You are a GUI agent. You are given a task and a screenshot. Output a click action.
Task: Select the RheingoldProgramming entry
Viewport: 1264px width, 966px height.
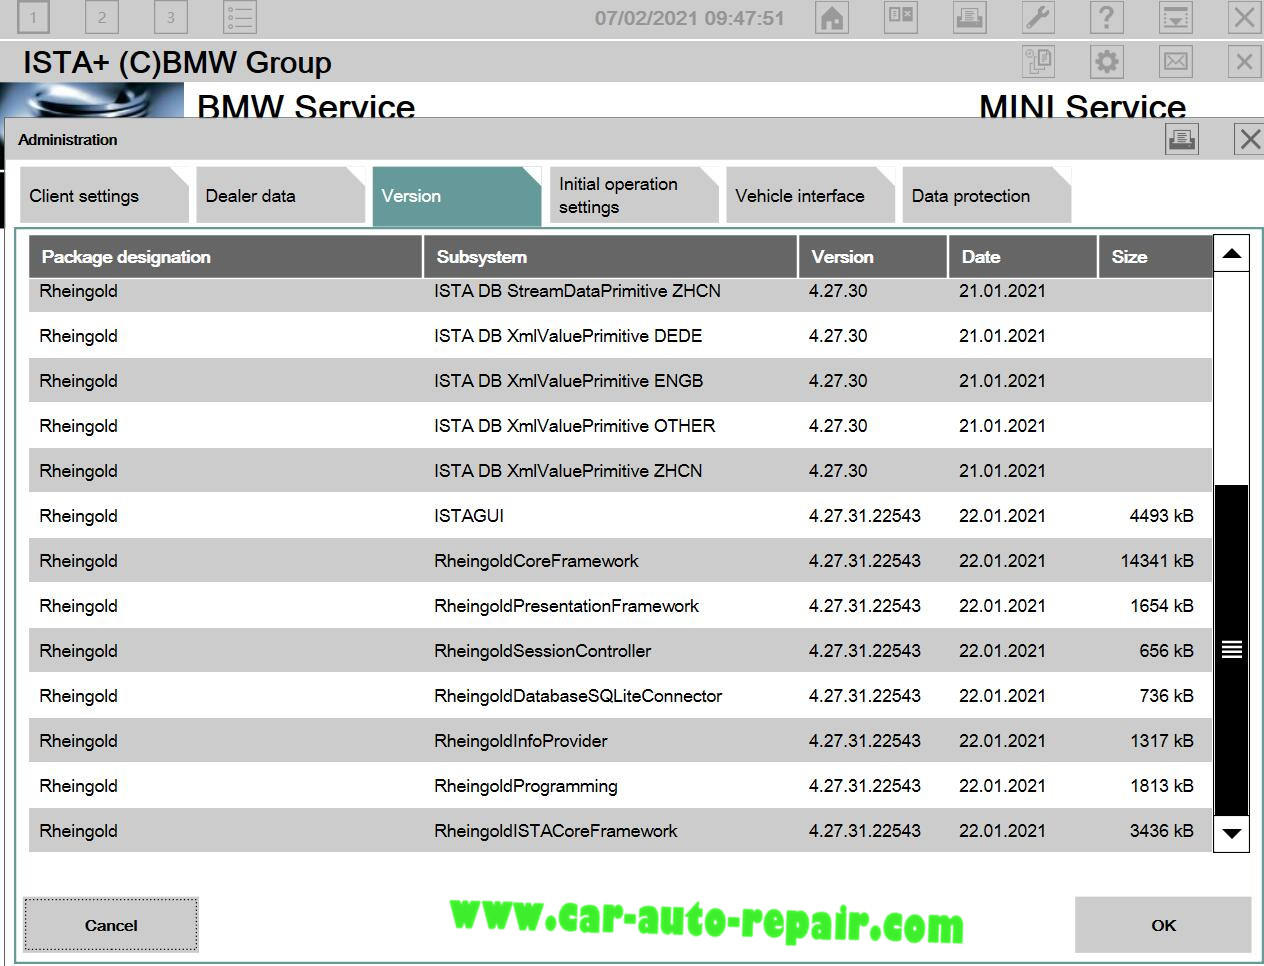click(620, 786)
